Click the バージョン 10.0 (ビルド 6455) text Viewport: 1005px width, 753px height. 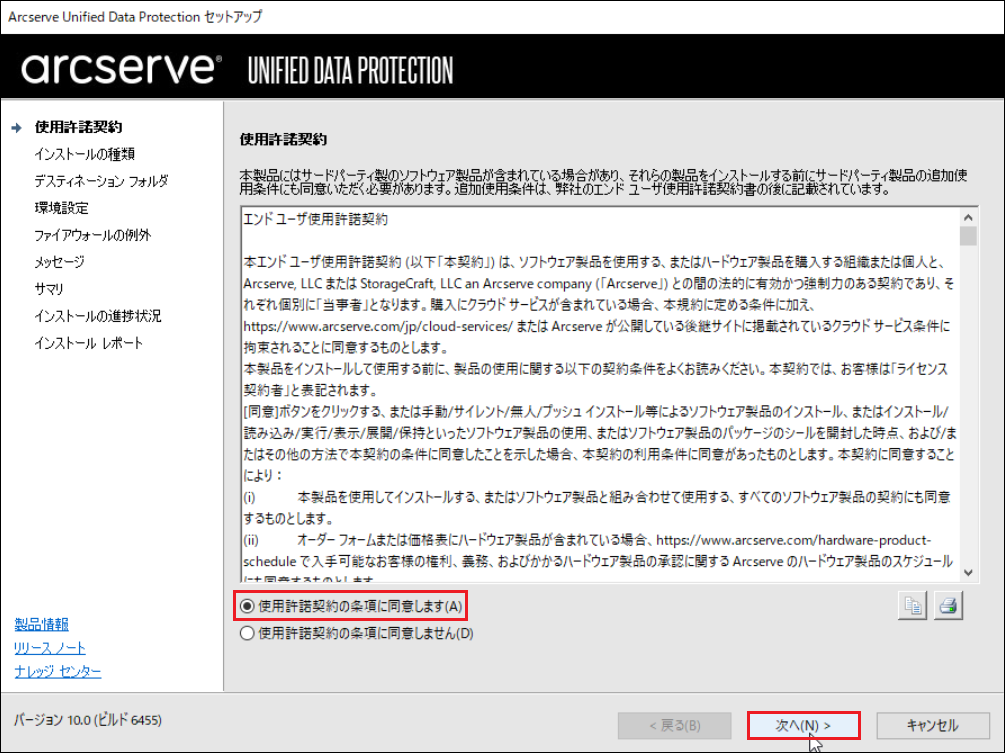click(88, 720)
